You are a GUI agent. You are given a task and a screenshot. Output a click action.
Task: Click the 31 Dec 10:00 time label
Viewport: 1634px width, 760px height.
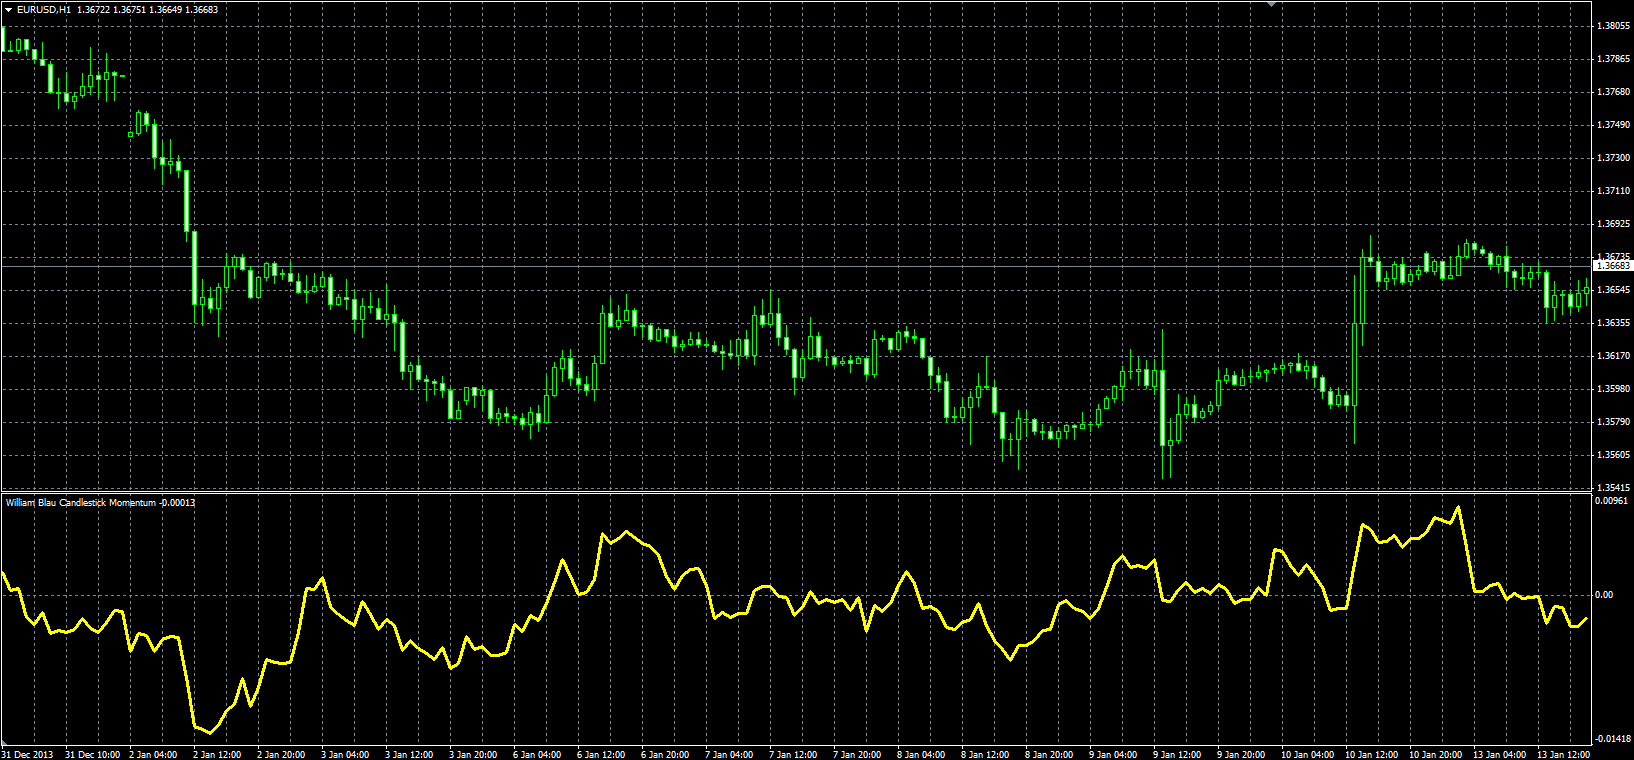coord(93,755)
